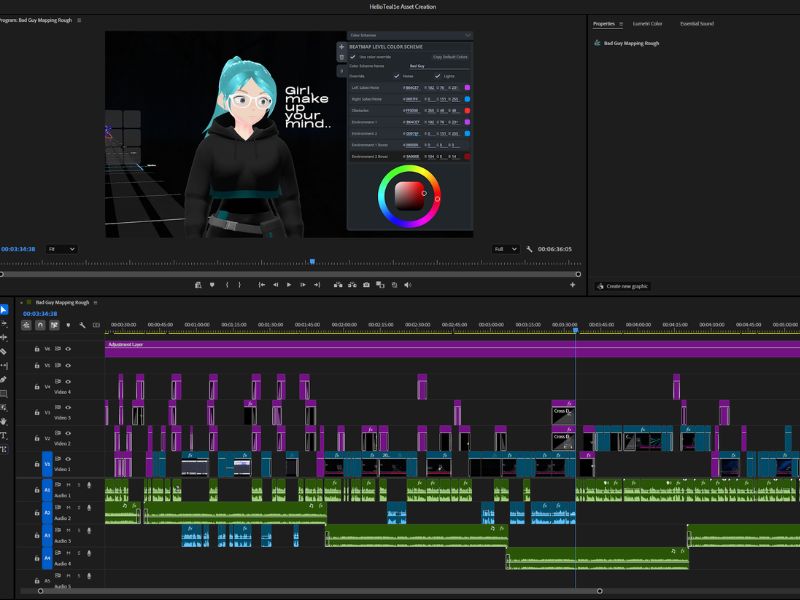Select the Razor tool
Viewport: 800px width, 600px height.
tap(4, 352)
